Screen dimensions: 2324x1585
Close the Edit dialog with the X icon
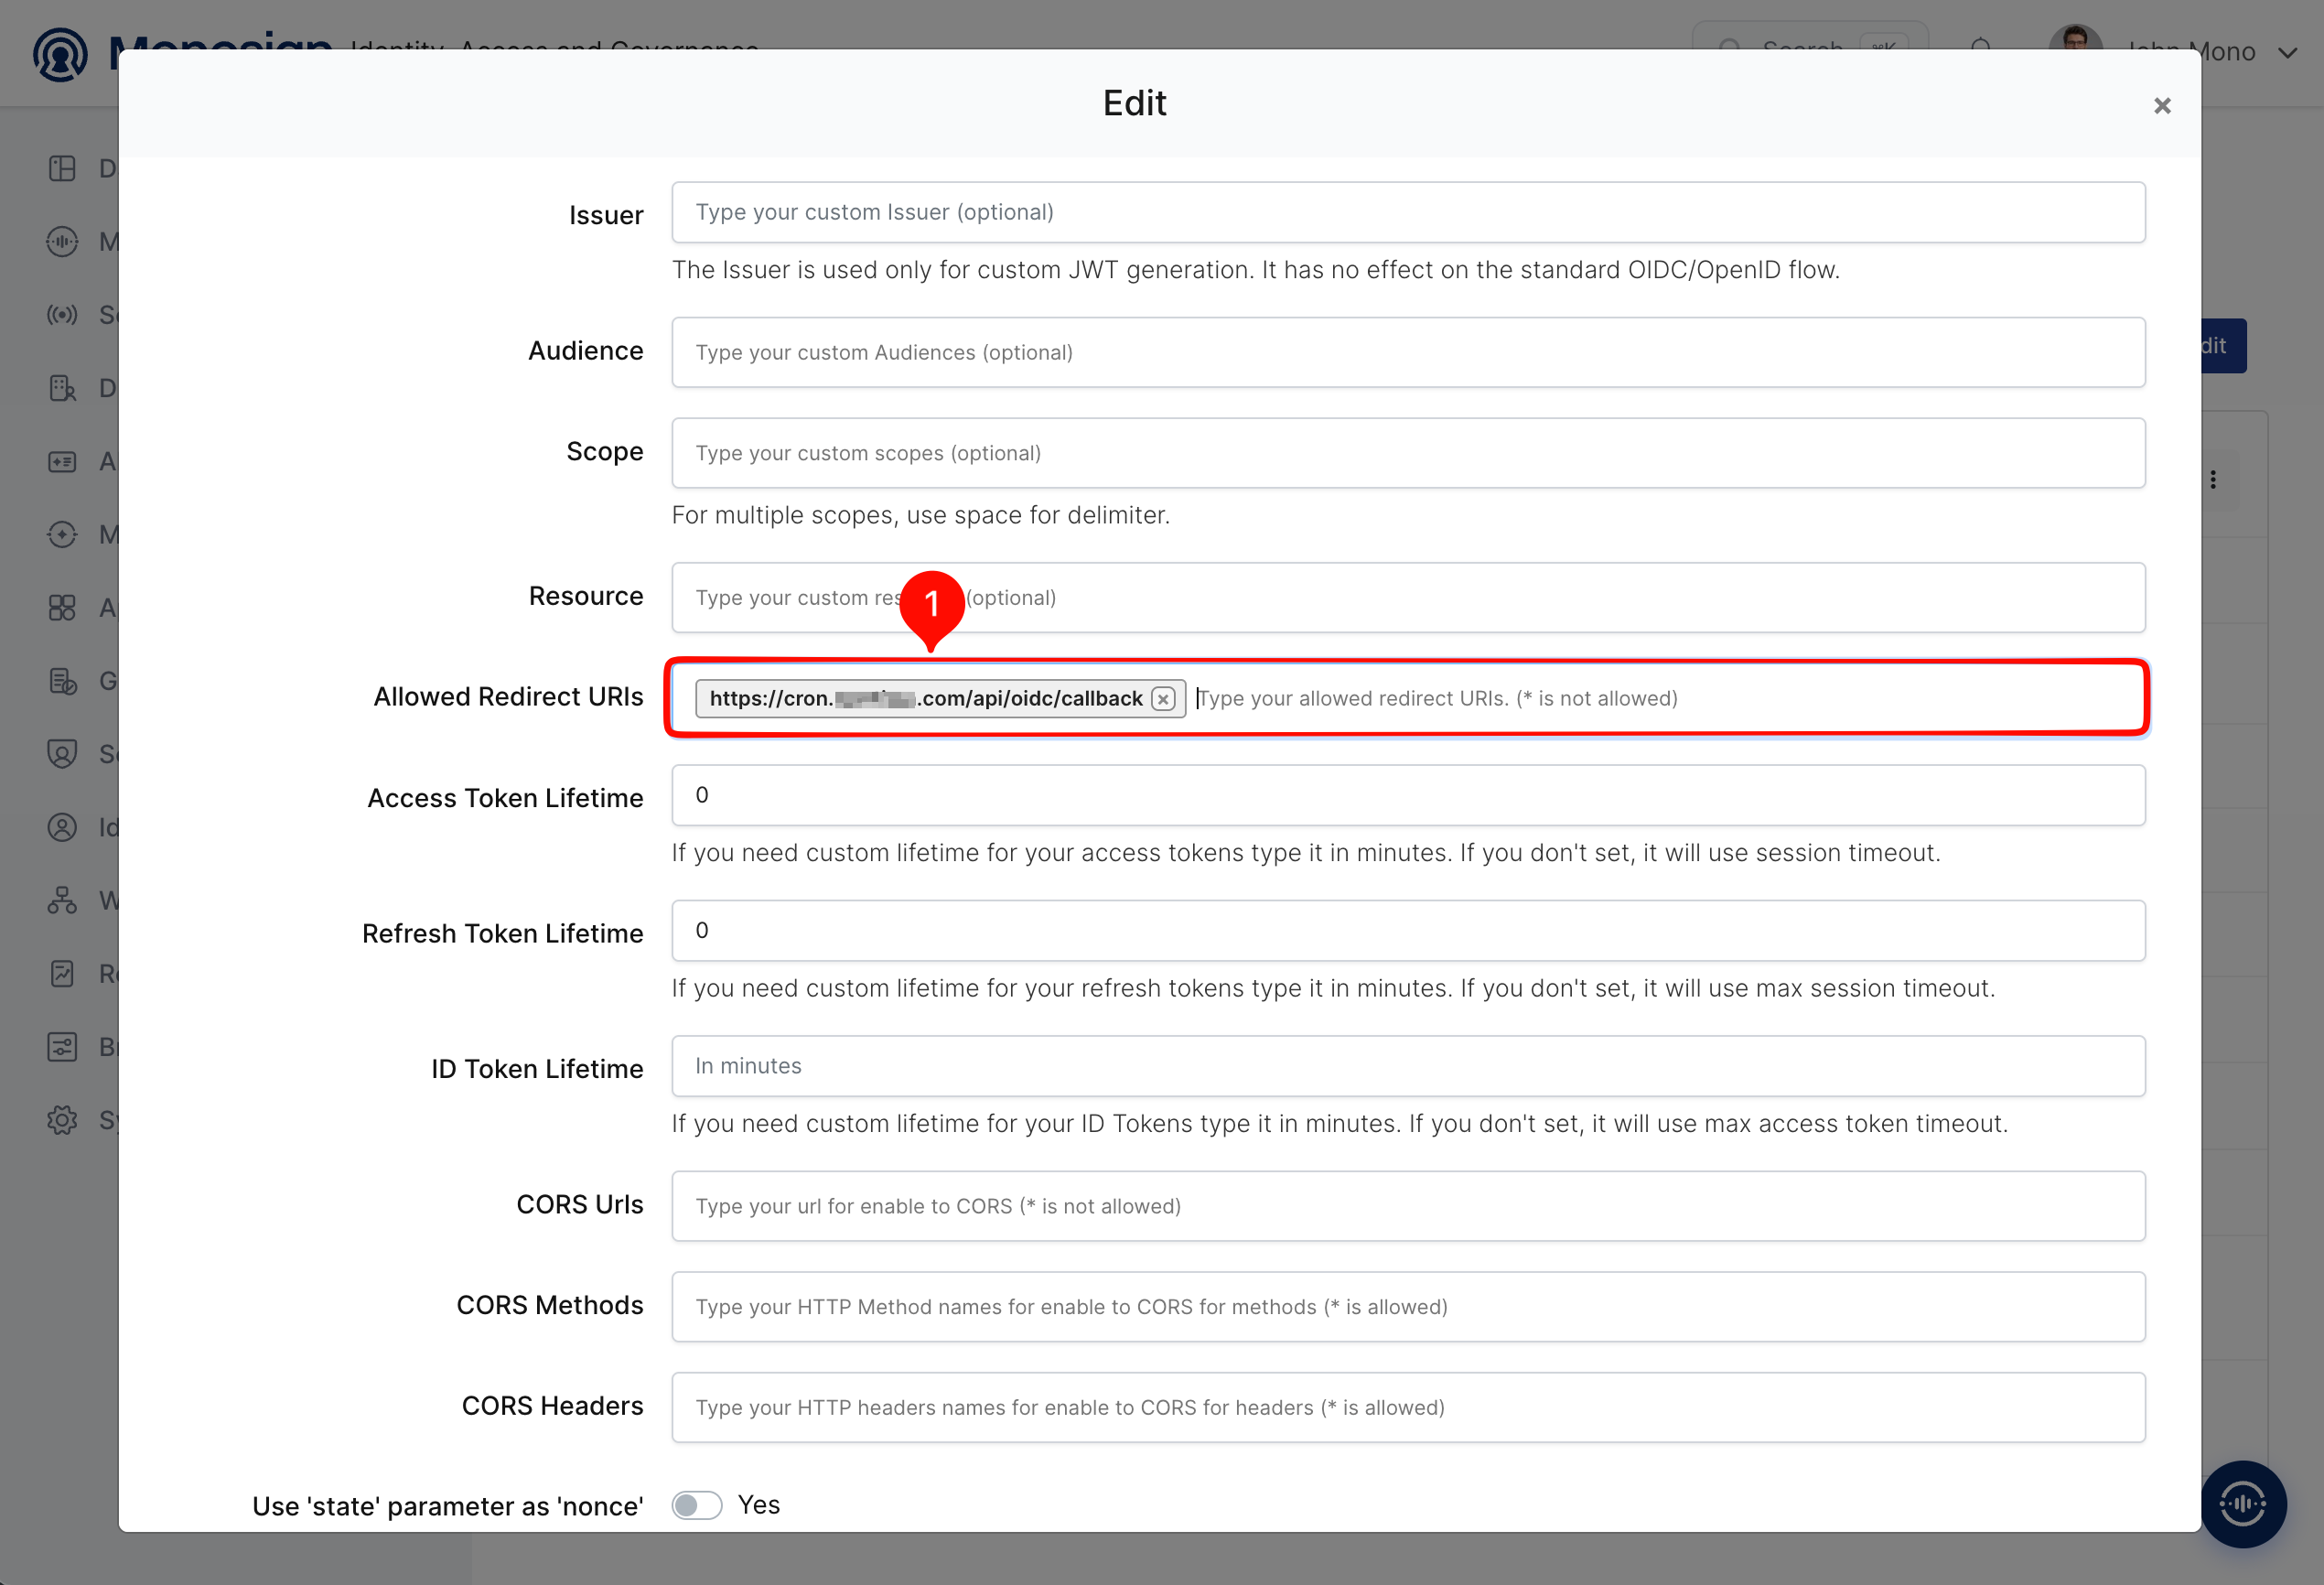point(2162,106)
